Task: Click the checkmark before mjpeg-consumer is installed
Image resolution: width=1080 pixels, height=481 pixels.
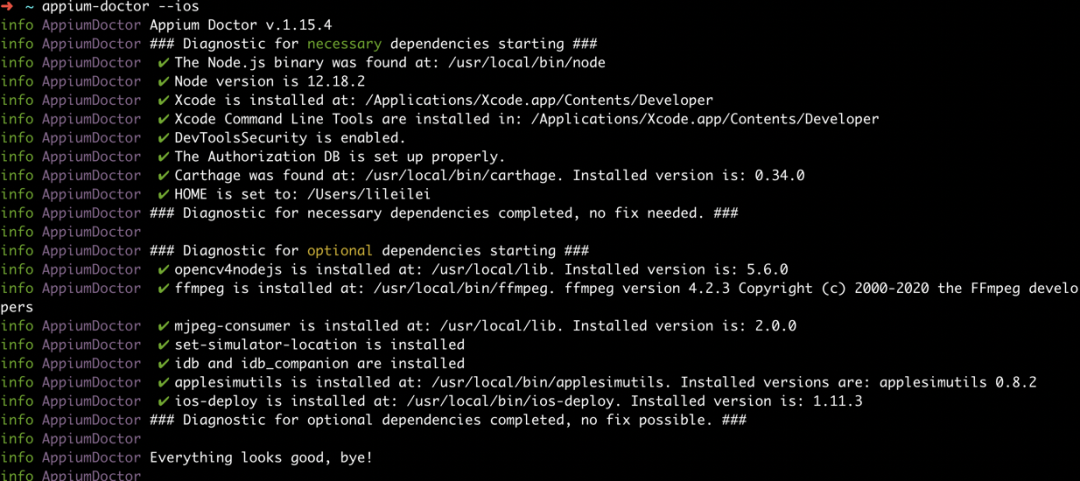Action: click(163, 325)
